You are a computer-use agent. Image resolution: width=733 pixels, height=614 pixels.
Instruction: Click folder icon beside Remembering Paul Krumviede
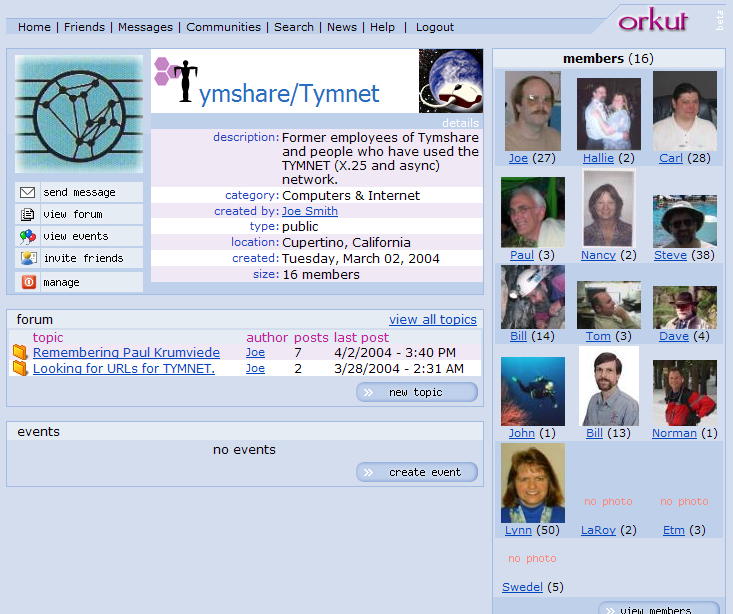[x=20, y=352]
